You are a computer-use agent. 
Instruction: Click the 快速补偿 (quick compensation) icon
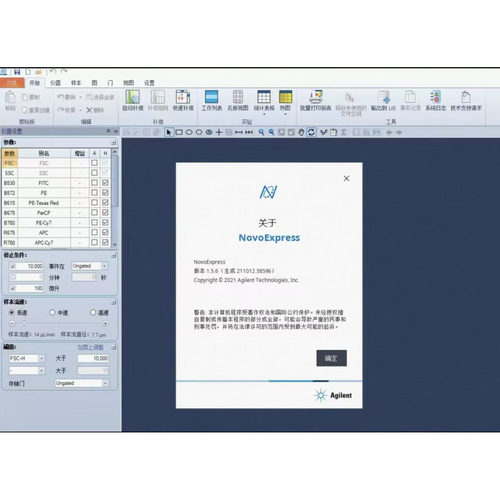[183, 97]
